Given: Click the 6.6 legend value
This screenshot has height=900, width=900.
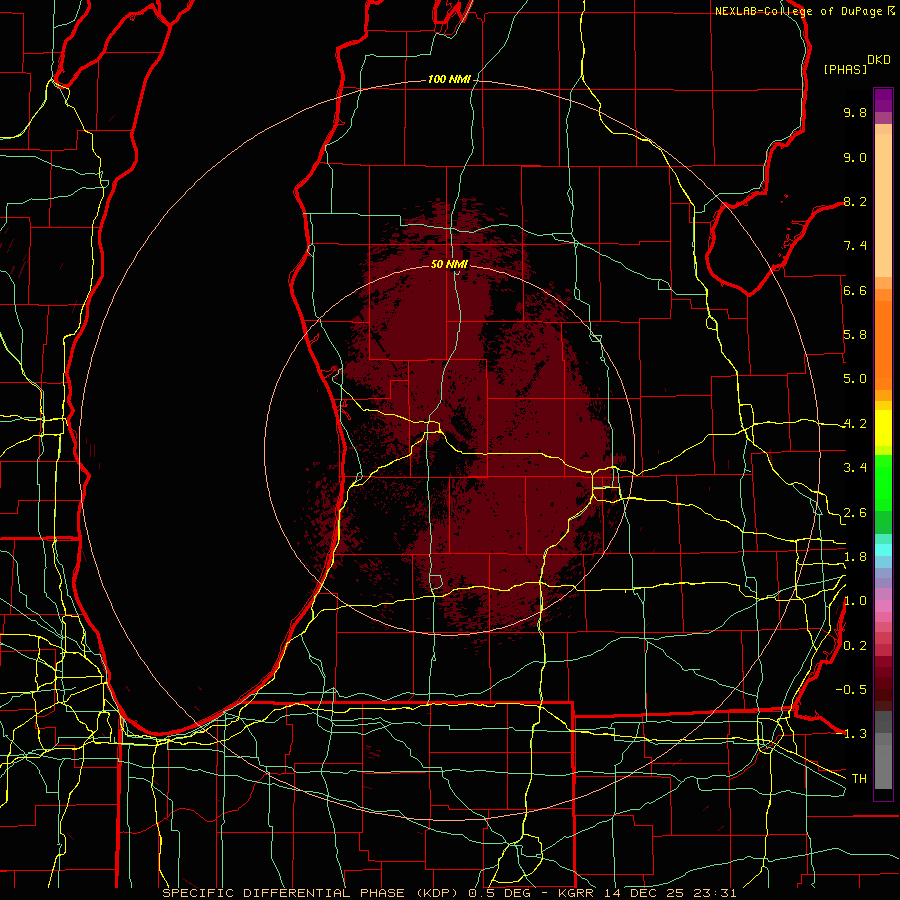Looking at the screenshot, I should (855, 290).
